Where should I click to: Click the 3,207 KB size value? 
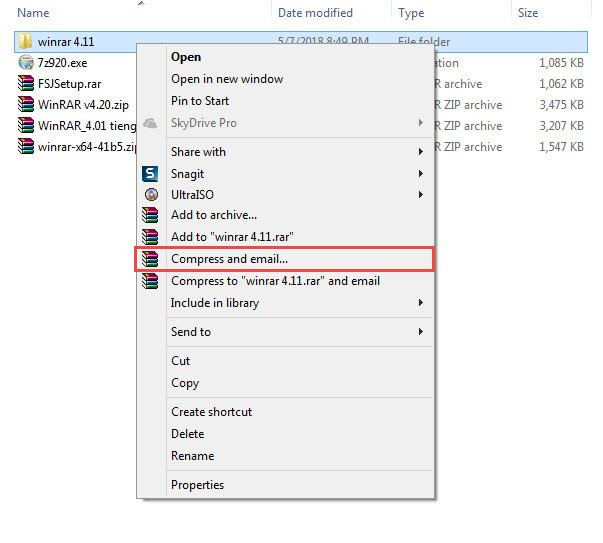click(x=561, y=126)
